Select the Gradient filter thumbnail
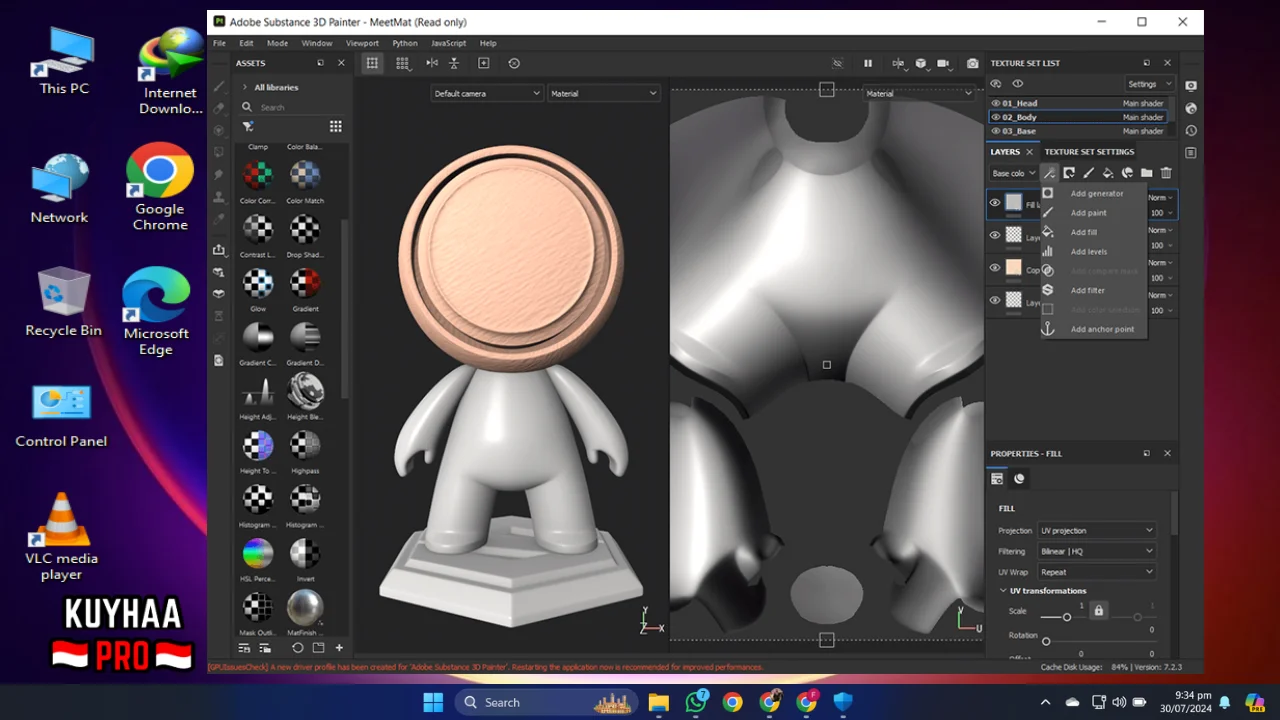Screen dimensions: 1280x720 pos(305,283)
